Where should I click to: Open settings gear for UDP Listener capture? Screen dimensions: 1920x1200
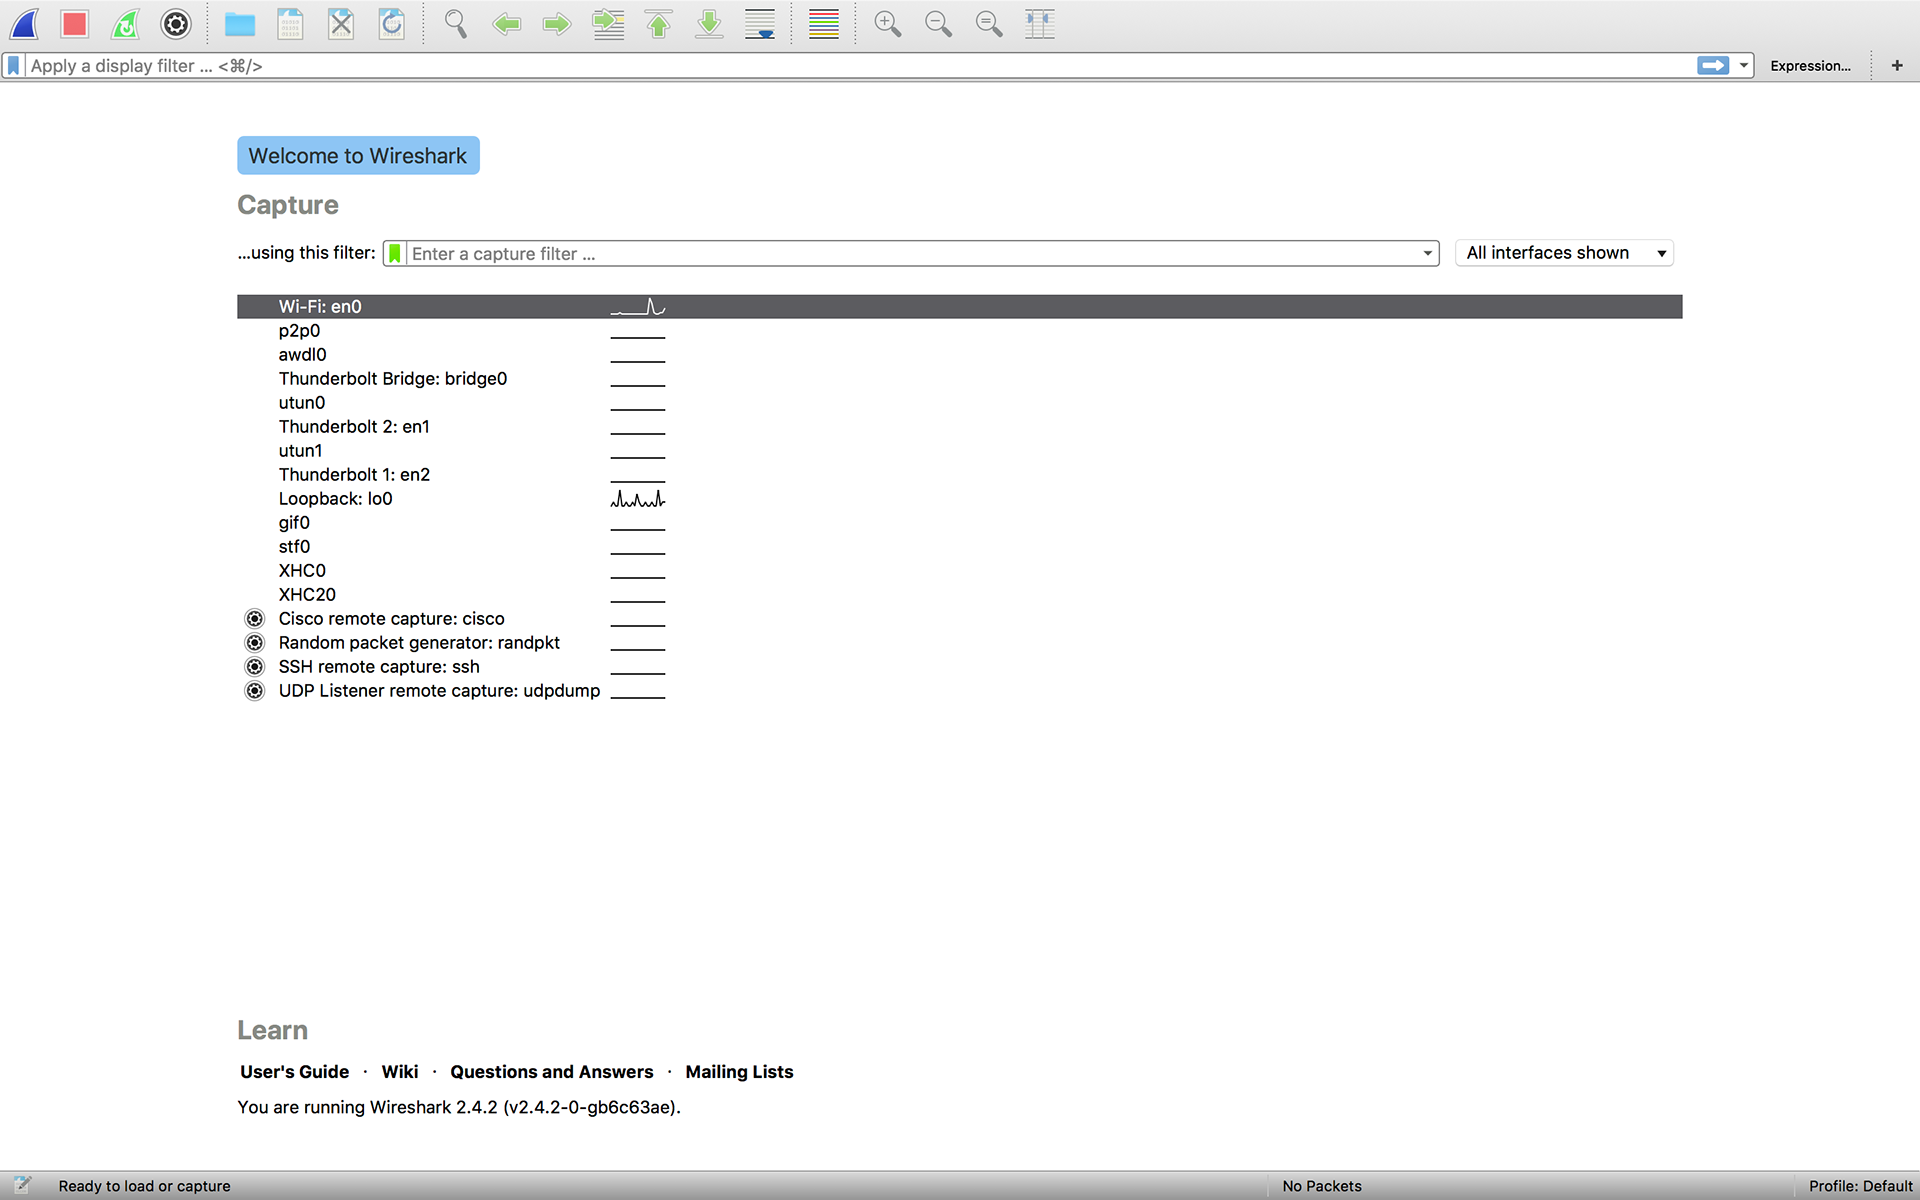coord(255,690)
